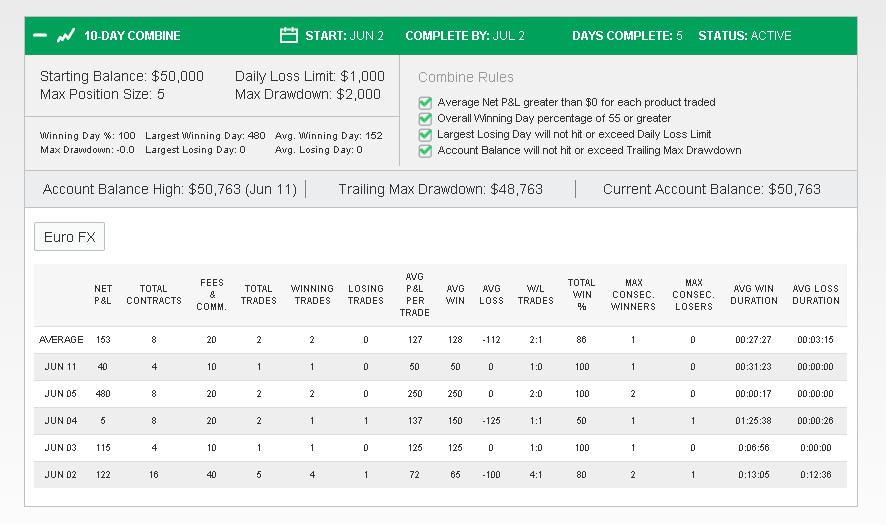Toggle the Largest Losing Day rule checkbox
886x525 pixels.
425,134
